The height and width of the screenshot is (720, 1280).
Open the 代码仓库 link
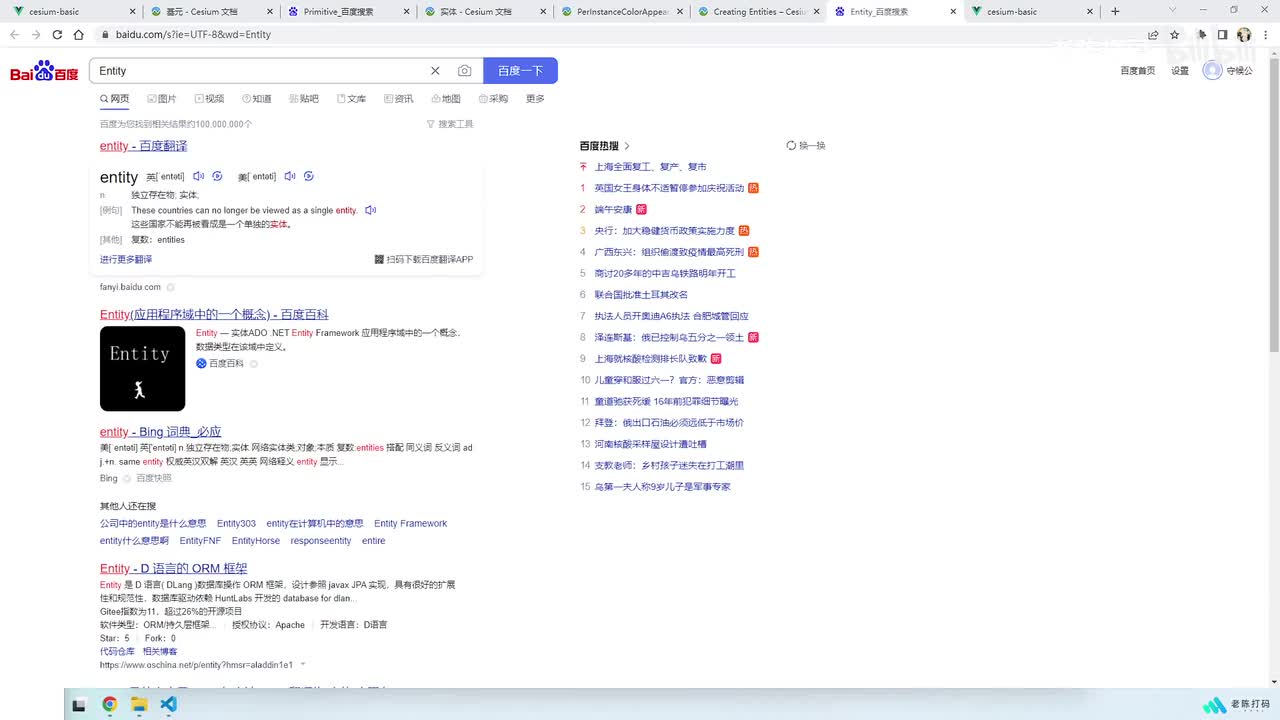point(117,651)
